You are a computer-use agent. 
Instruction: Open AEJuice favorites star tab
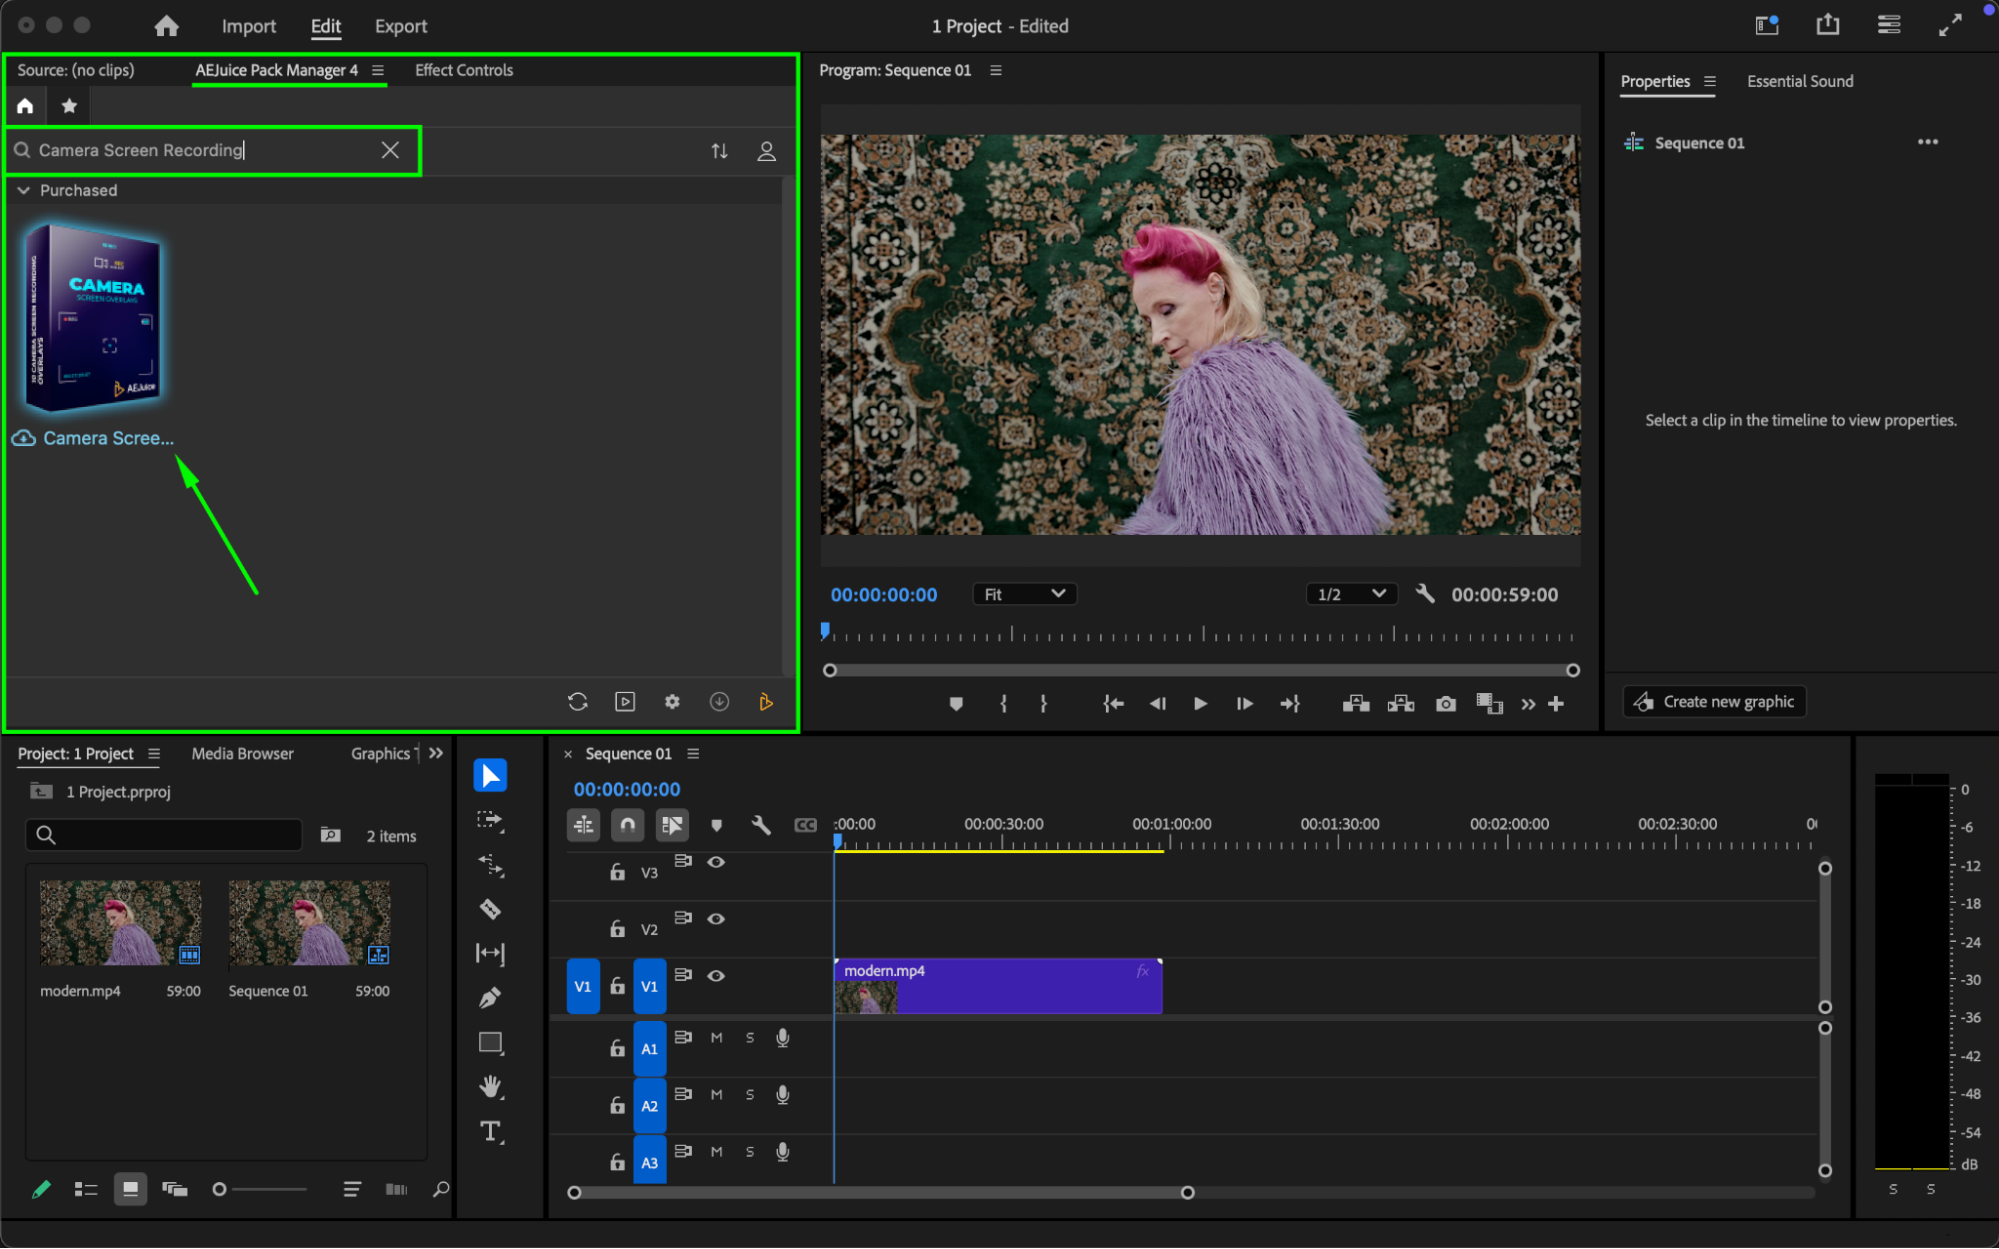coord(69,106)
